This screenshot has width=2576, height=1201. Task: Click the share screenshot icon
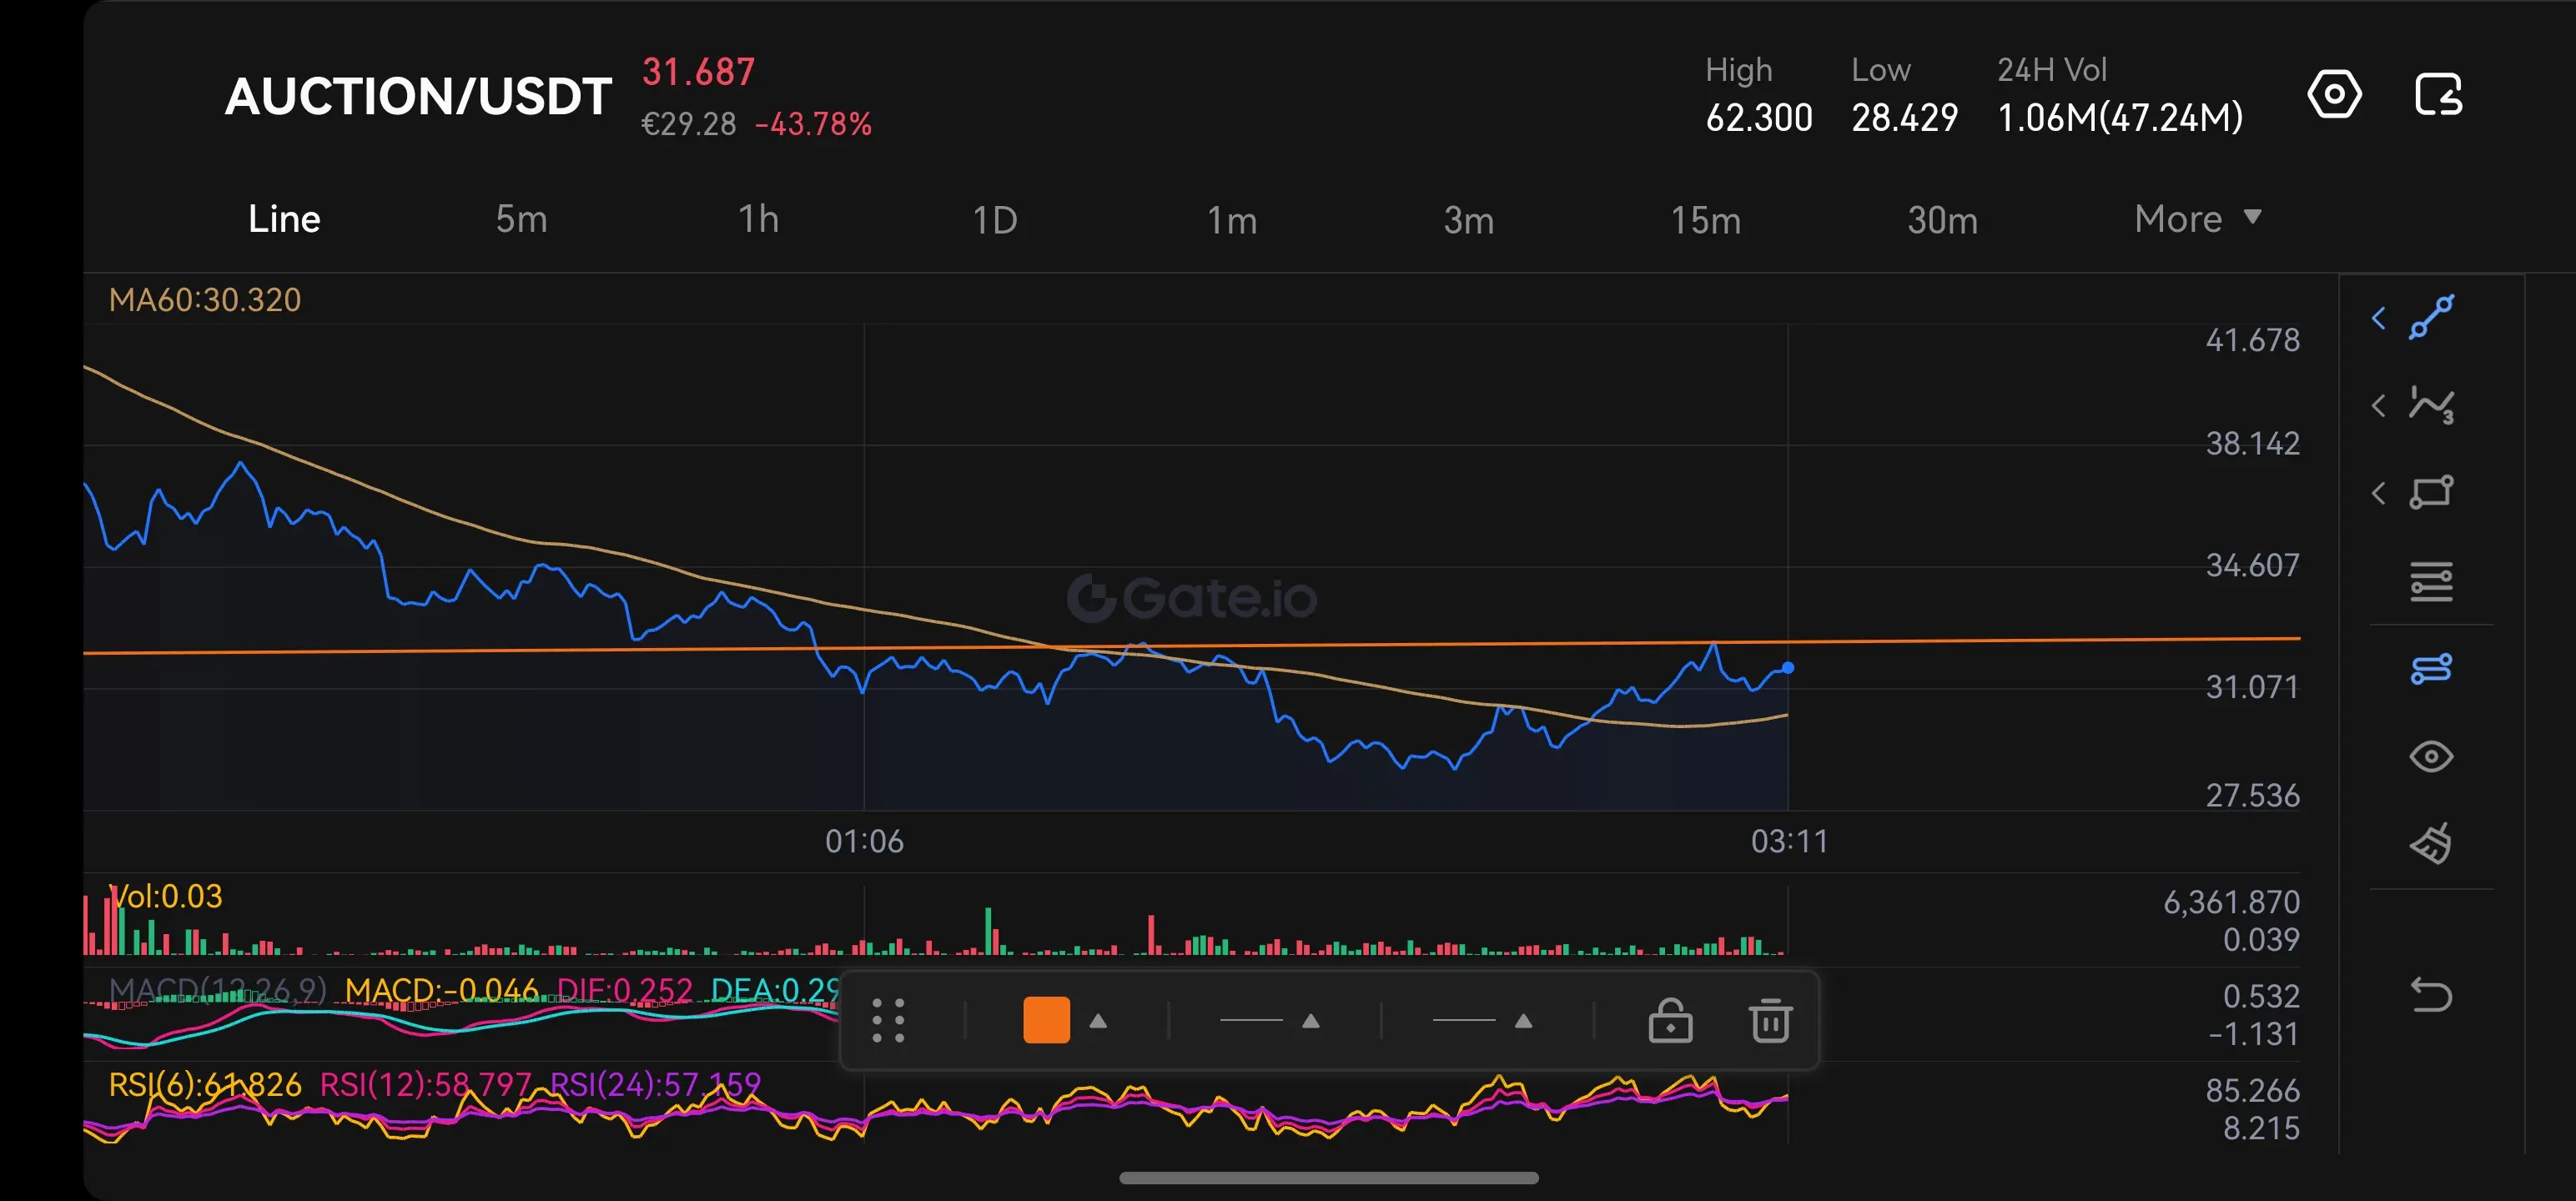click(2438, 95)
